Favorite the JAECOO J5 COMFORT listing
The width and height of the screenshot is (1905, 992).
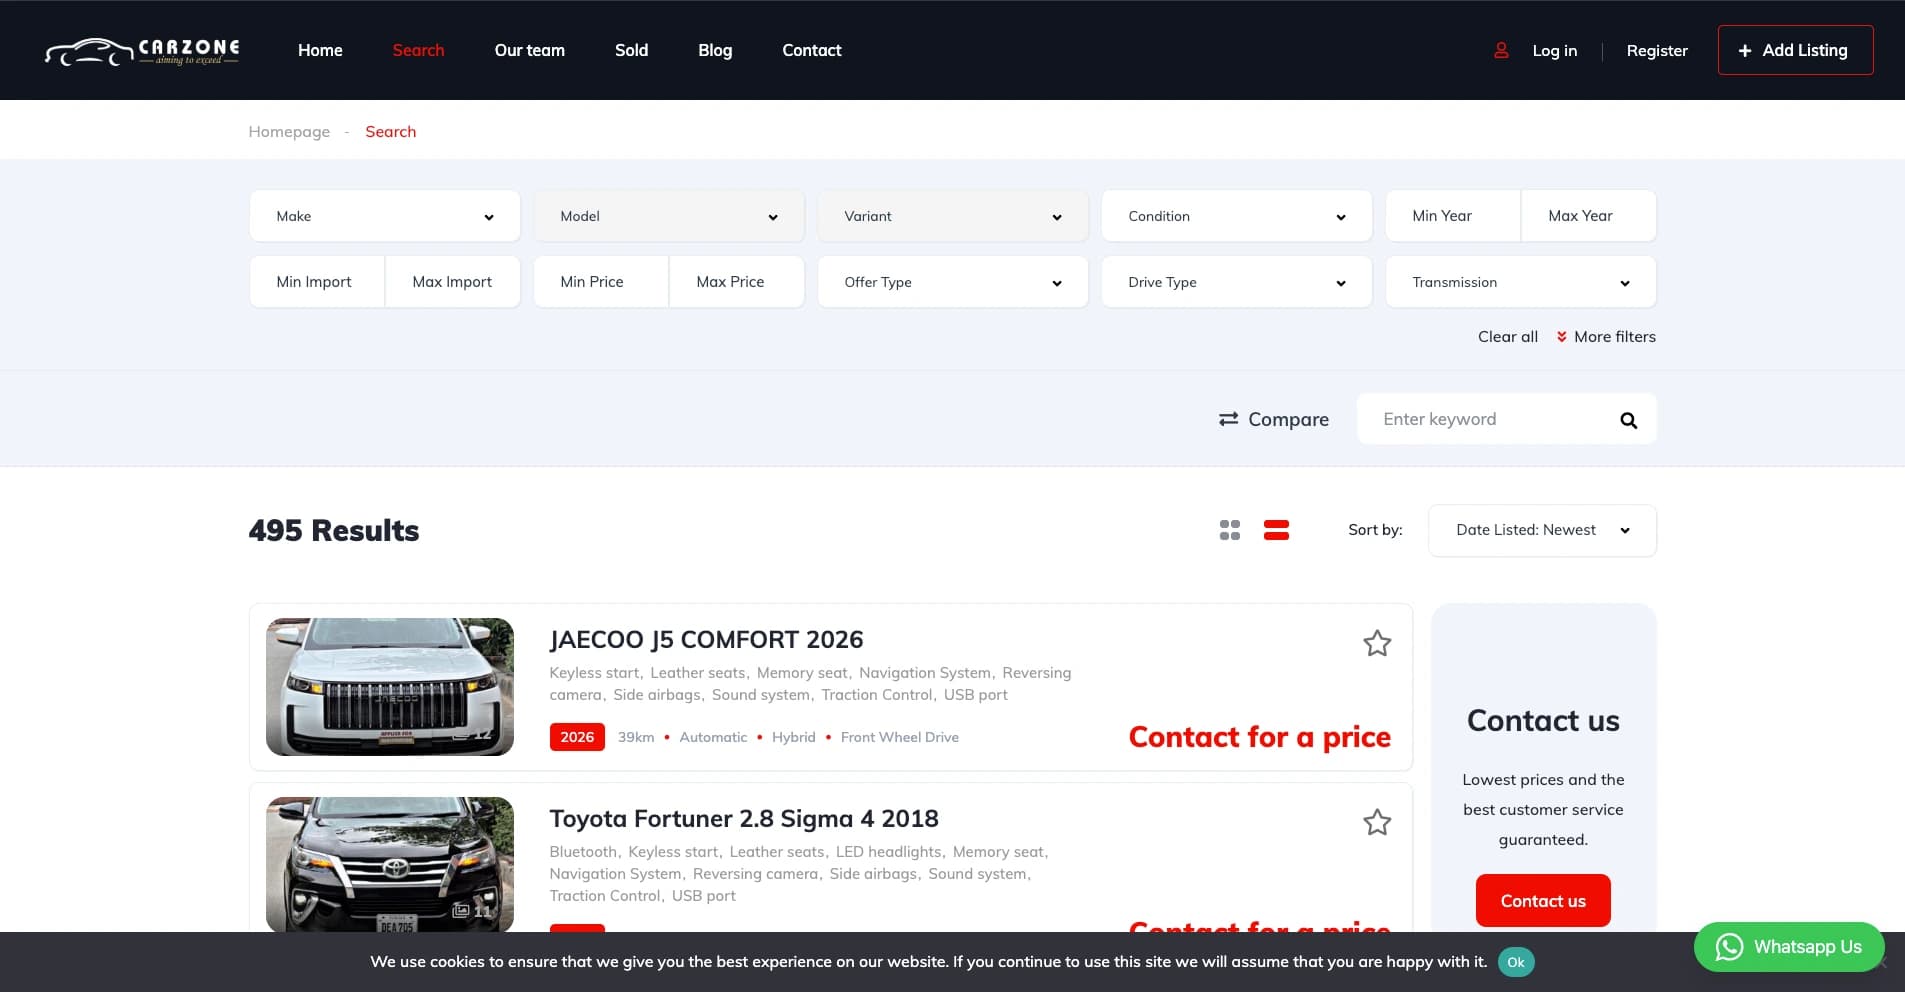pos(1377,643)
